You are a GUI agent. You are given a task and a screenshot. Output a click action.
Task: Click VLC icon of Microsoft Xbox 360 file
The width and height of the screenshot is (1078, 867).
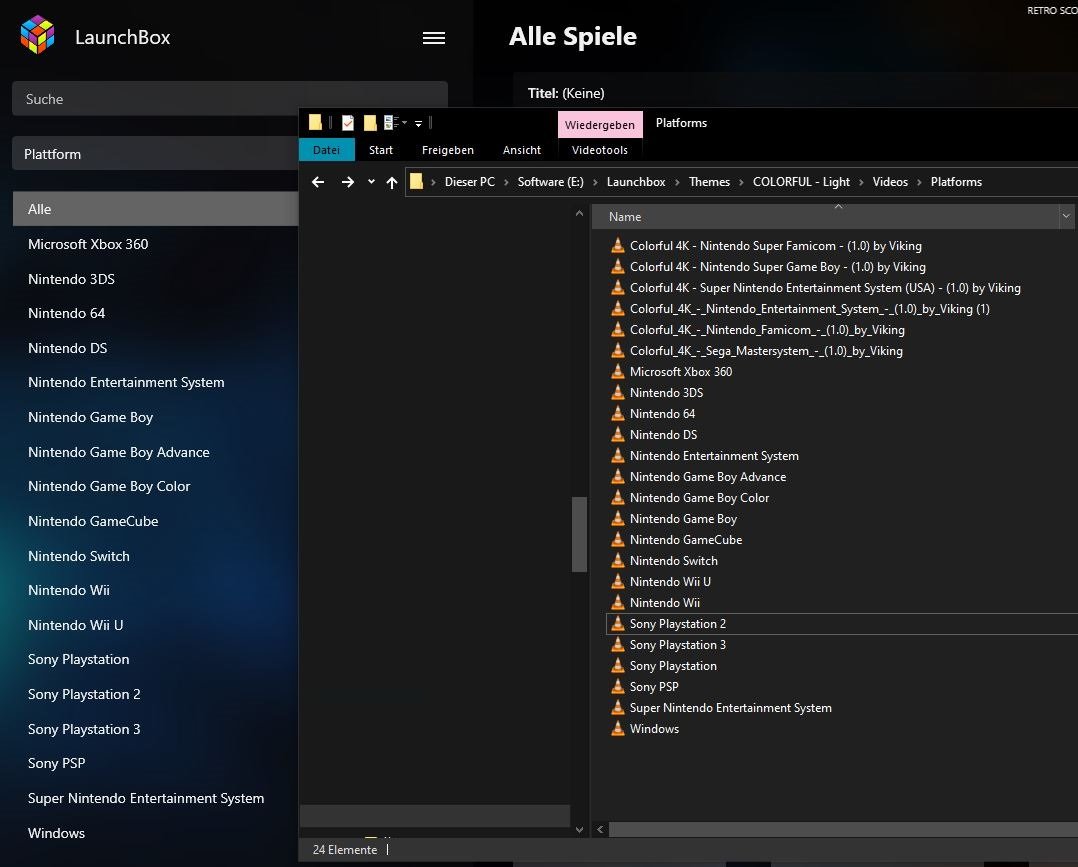coord(618,372)
